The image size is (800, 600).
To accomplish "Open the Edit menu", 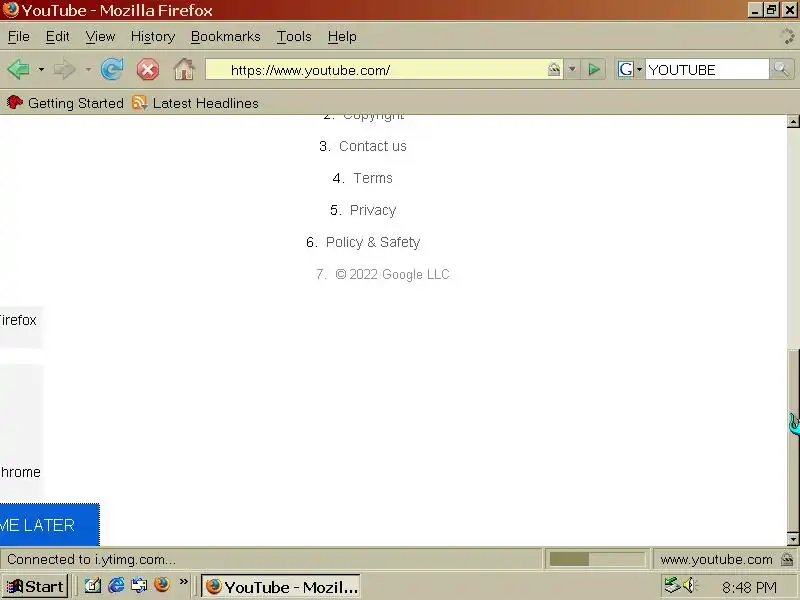I will tap(57, 37).
